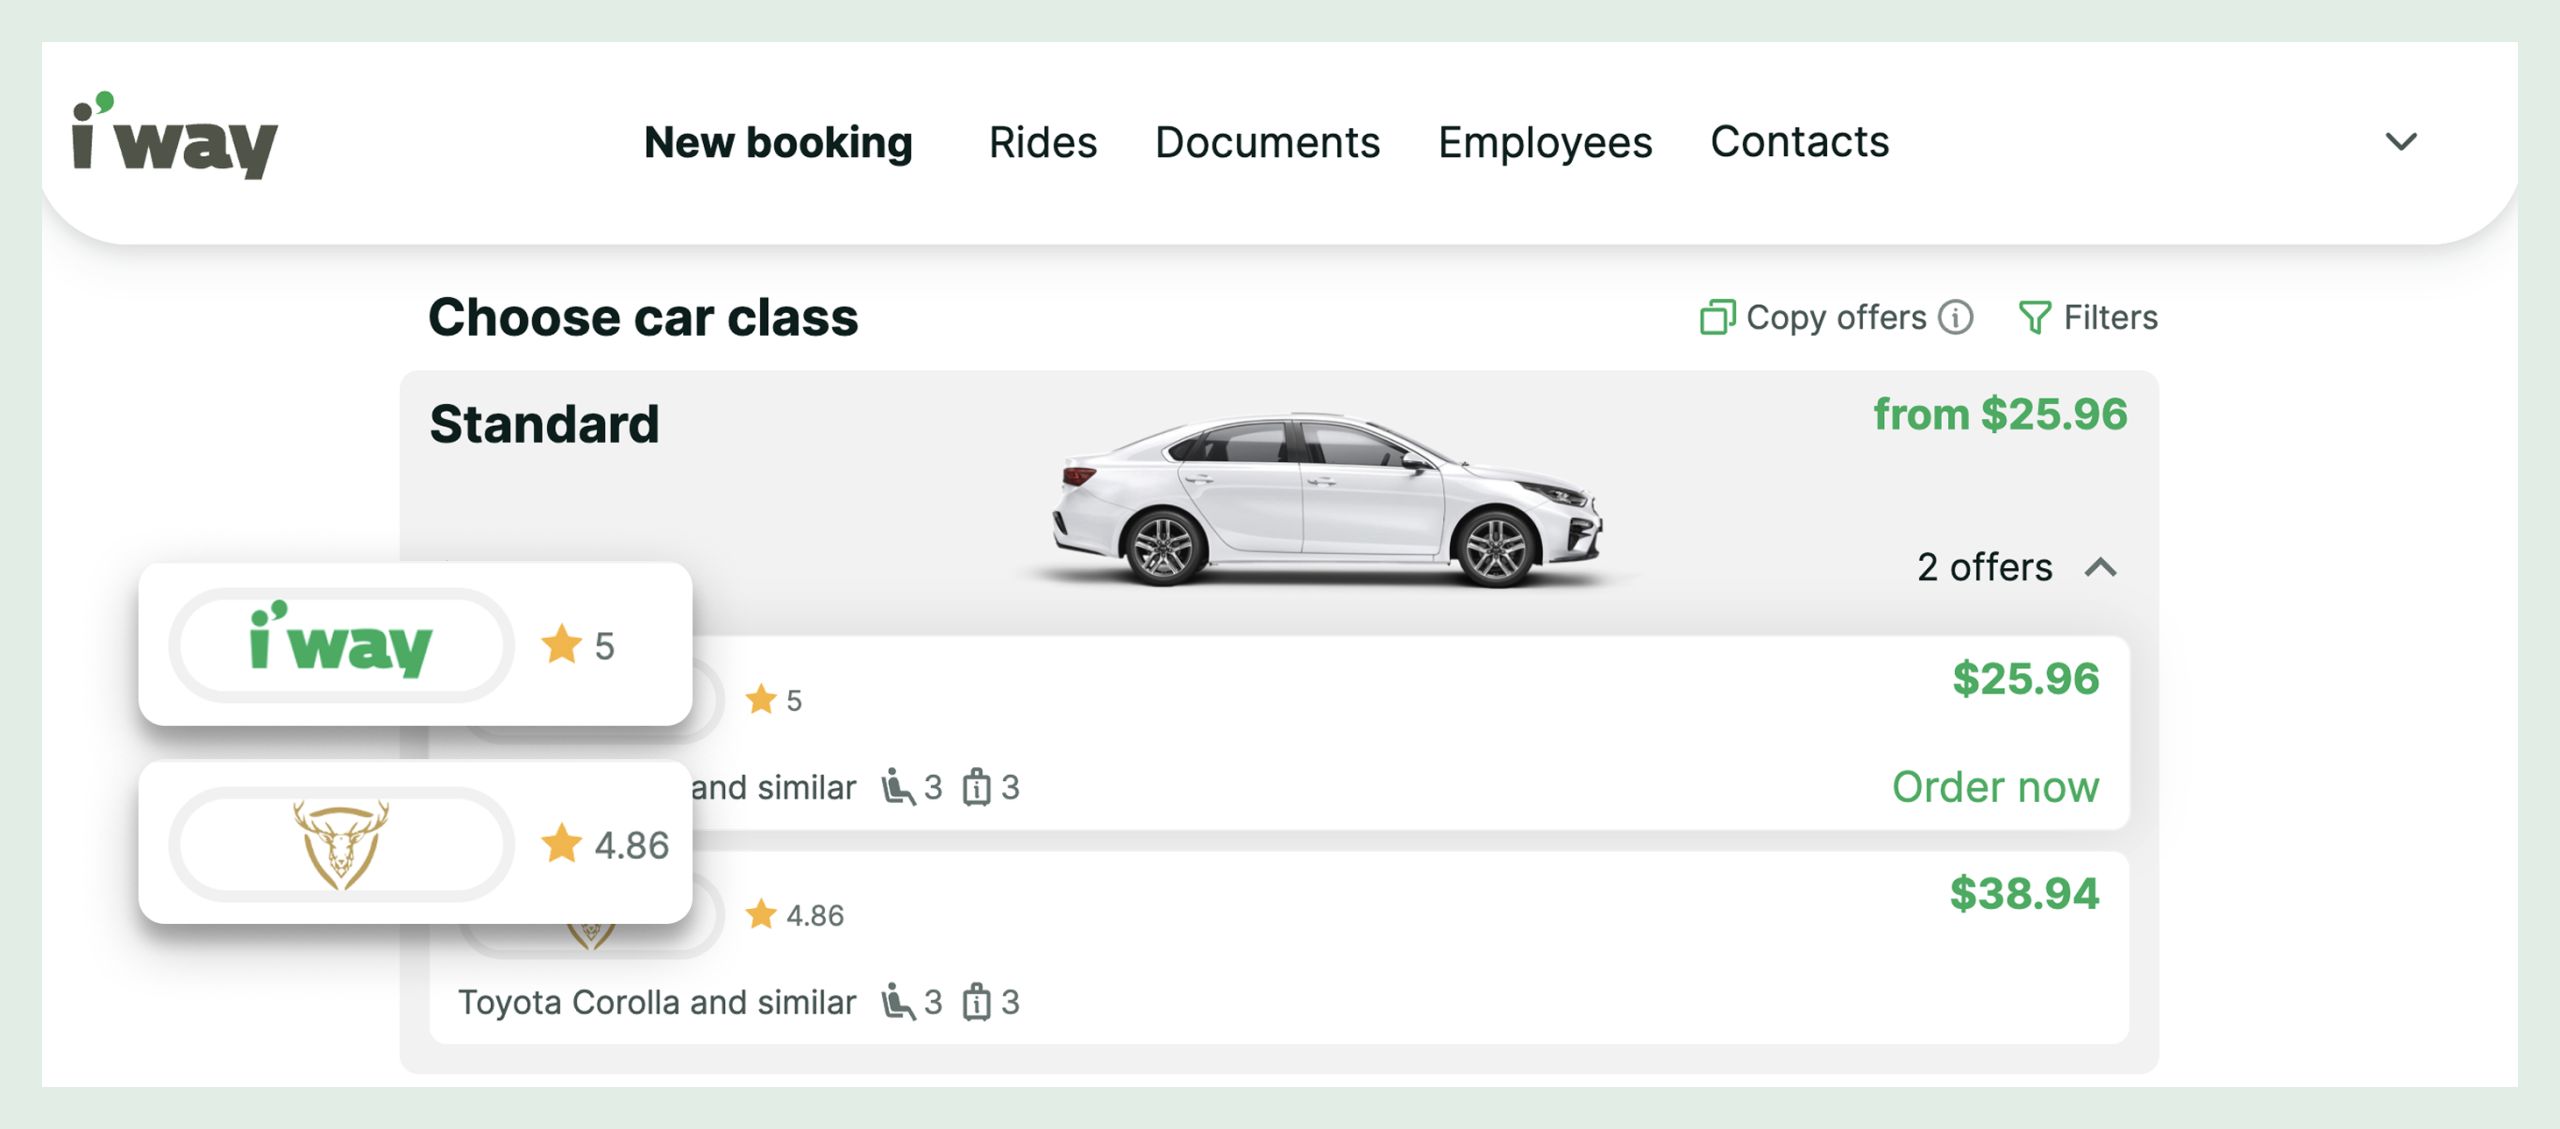
Task: Select the white Standard car image
Action: [1326, 498]
